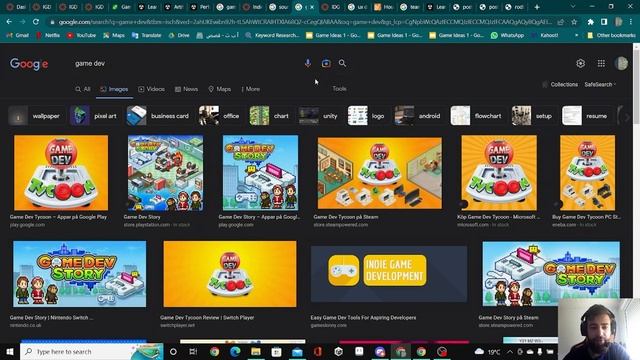Open the Google apps grid

click(x=601, y=63)
